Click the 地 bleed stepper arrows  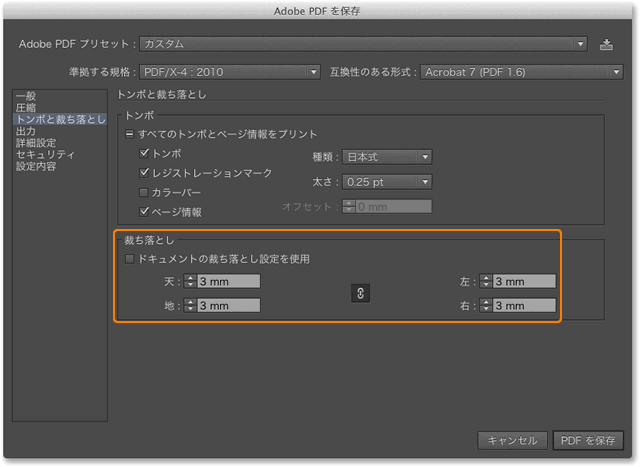190,305
